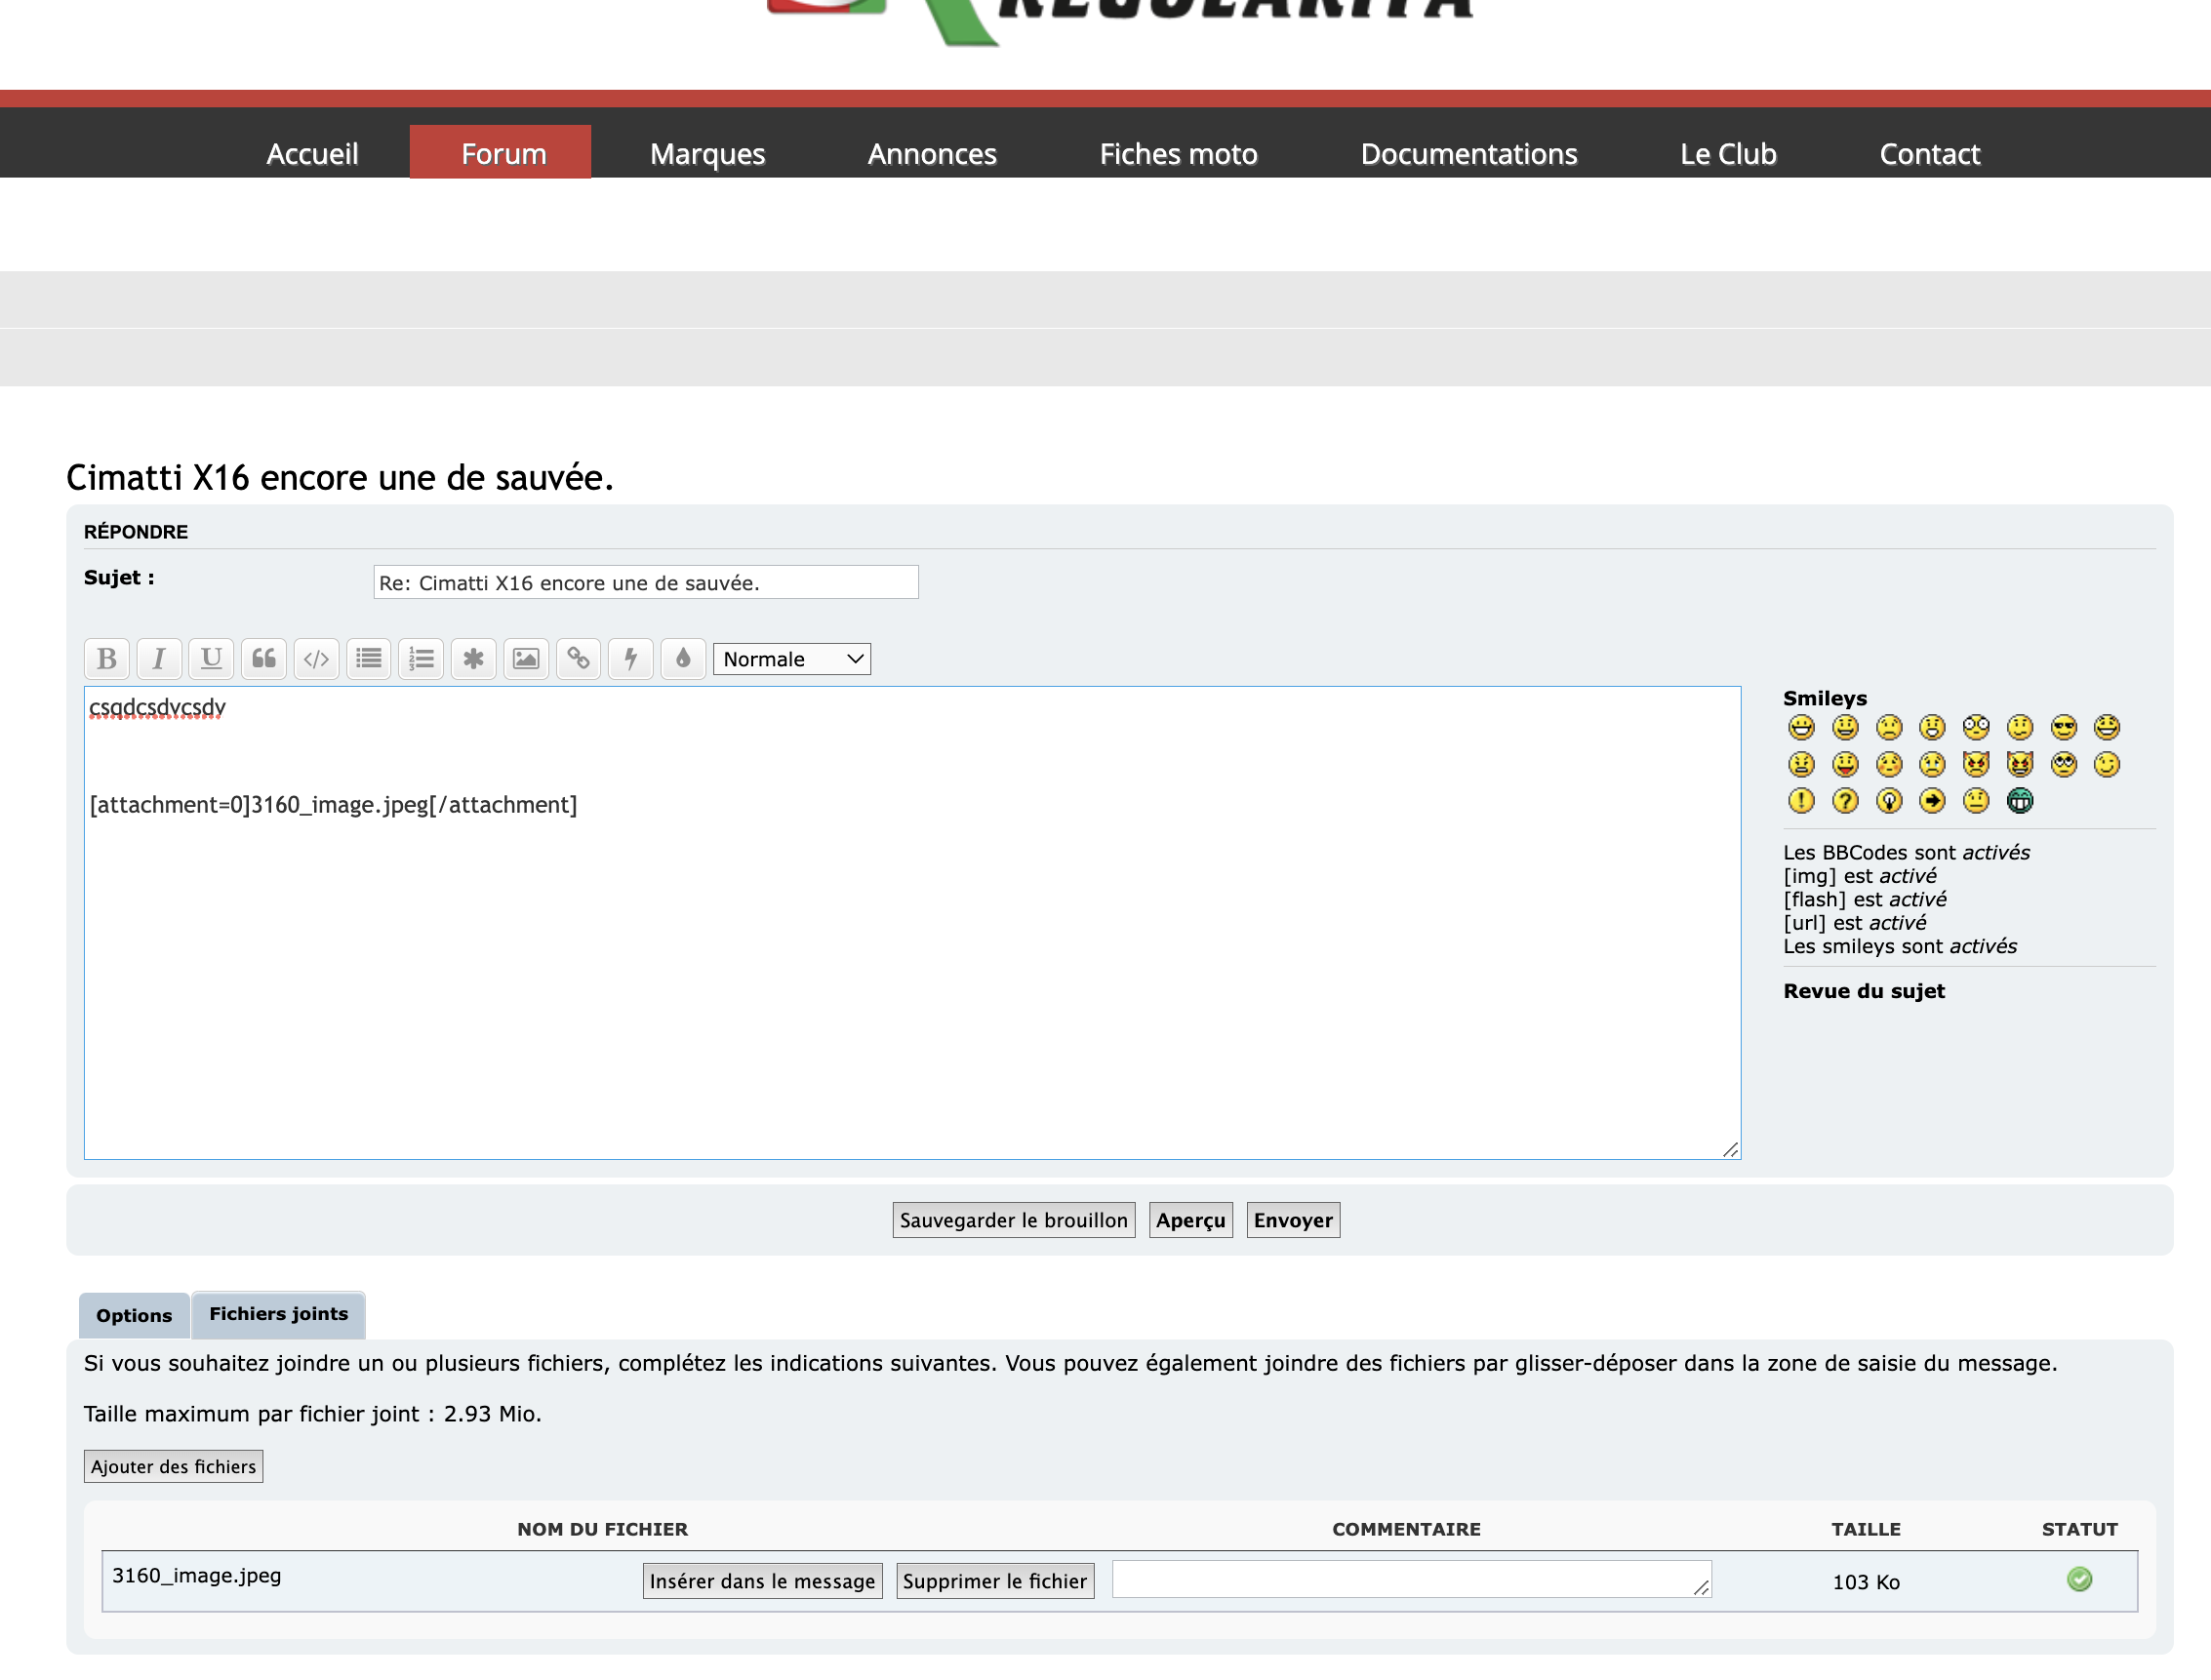The image size is (2211, 1680).
Task: Click file name 3160_image.jpeg in the table
Action: 197,1576
